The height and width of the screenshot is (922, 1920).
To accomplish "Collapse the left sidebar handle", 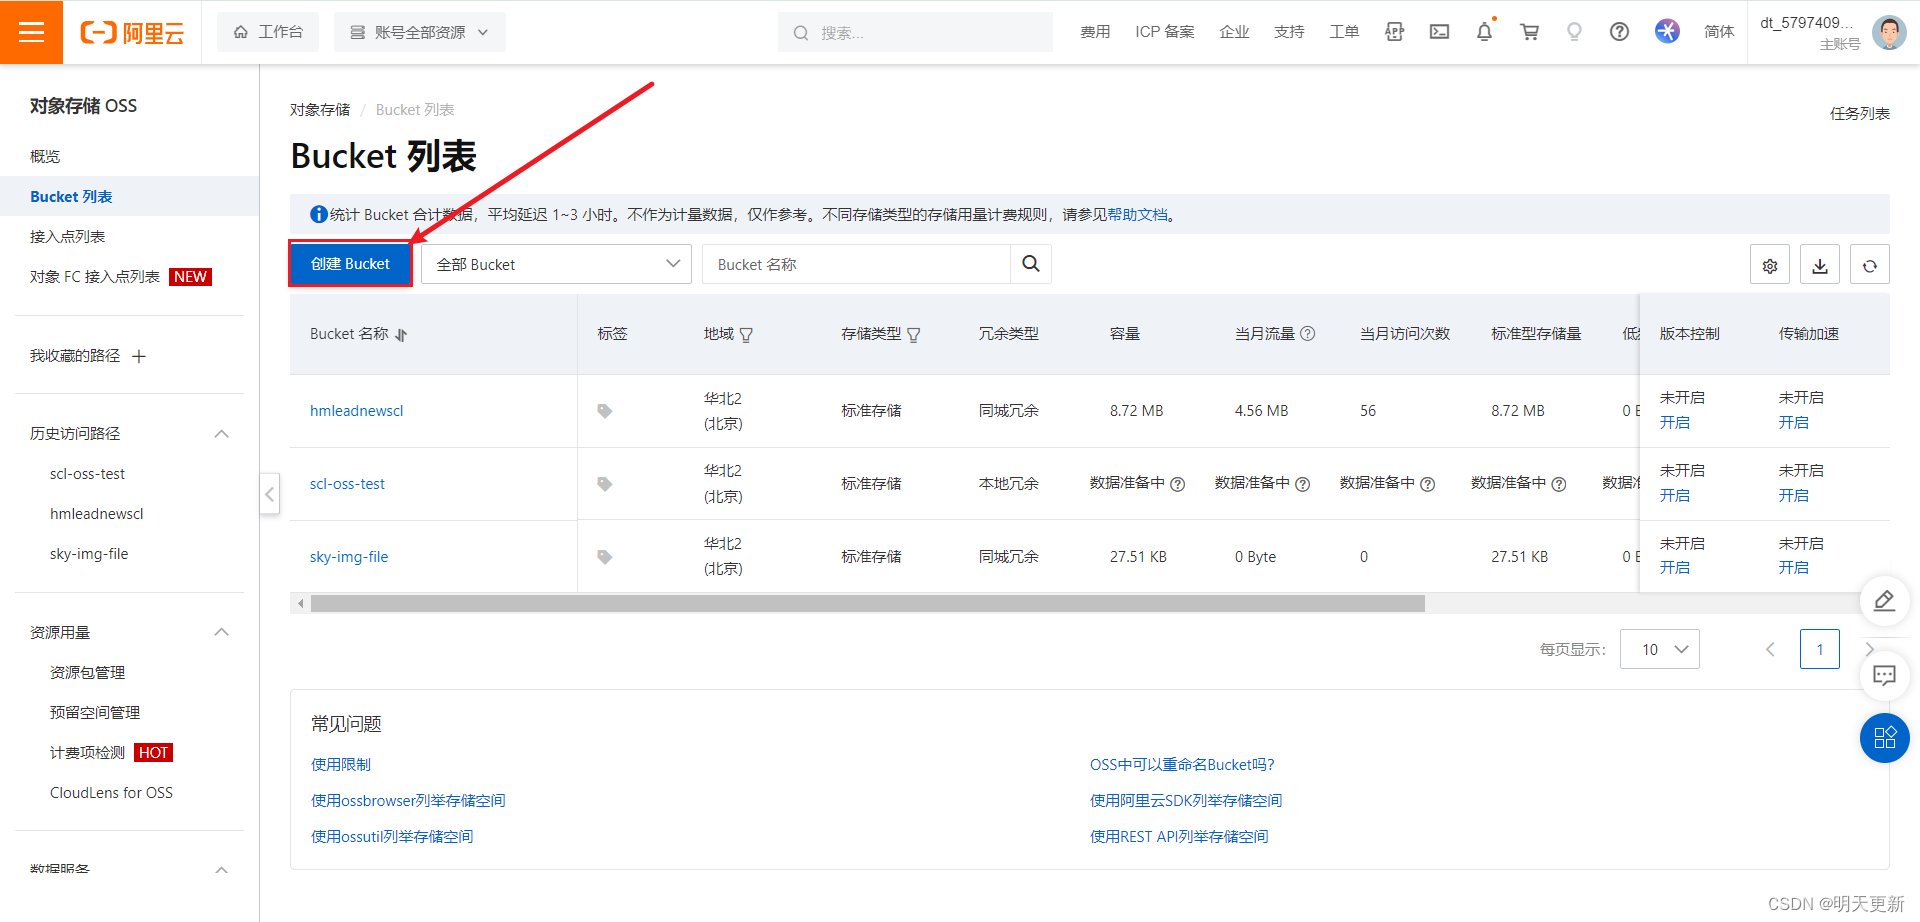I will click(x=269, y=494).
